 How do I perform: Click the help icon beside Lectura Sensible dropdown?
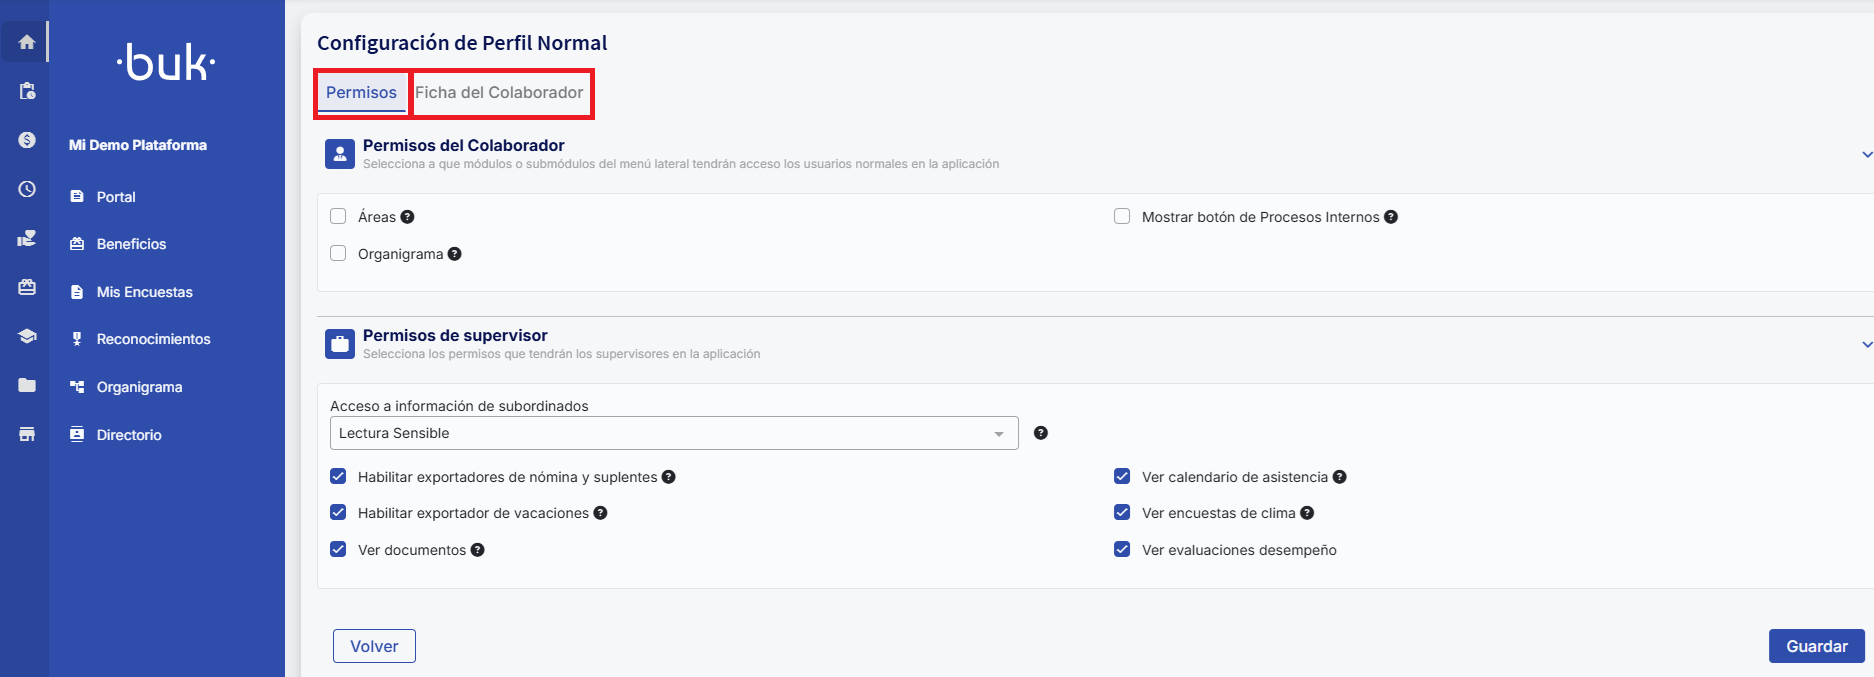(1040, 433)
